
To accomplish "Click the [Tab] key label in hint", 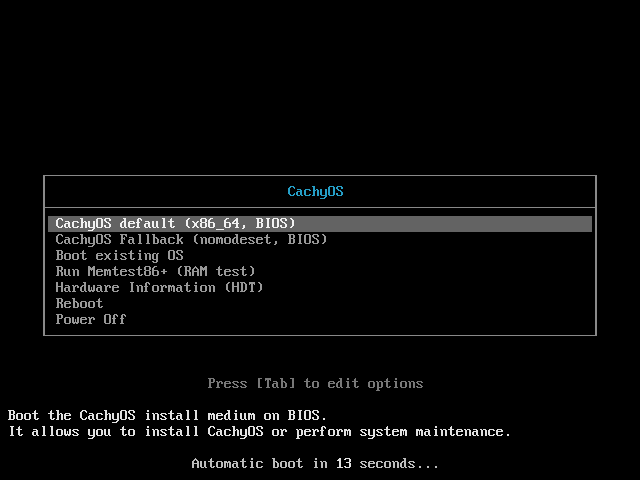I will click(275, 383).
